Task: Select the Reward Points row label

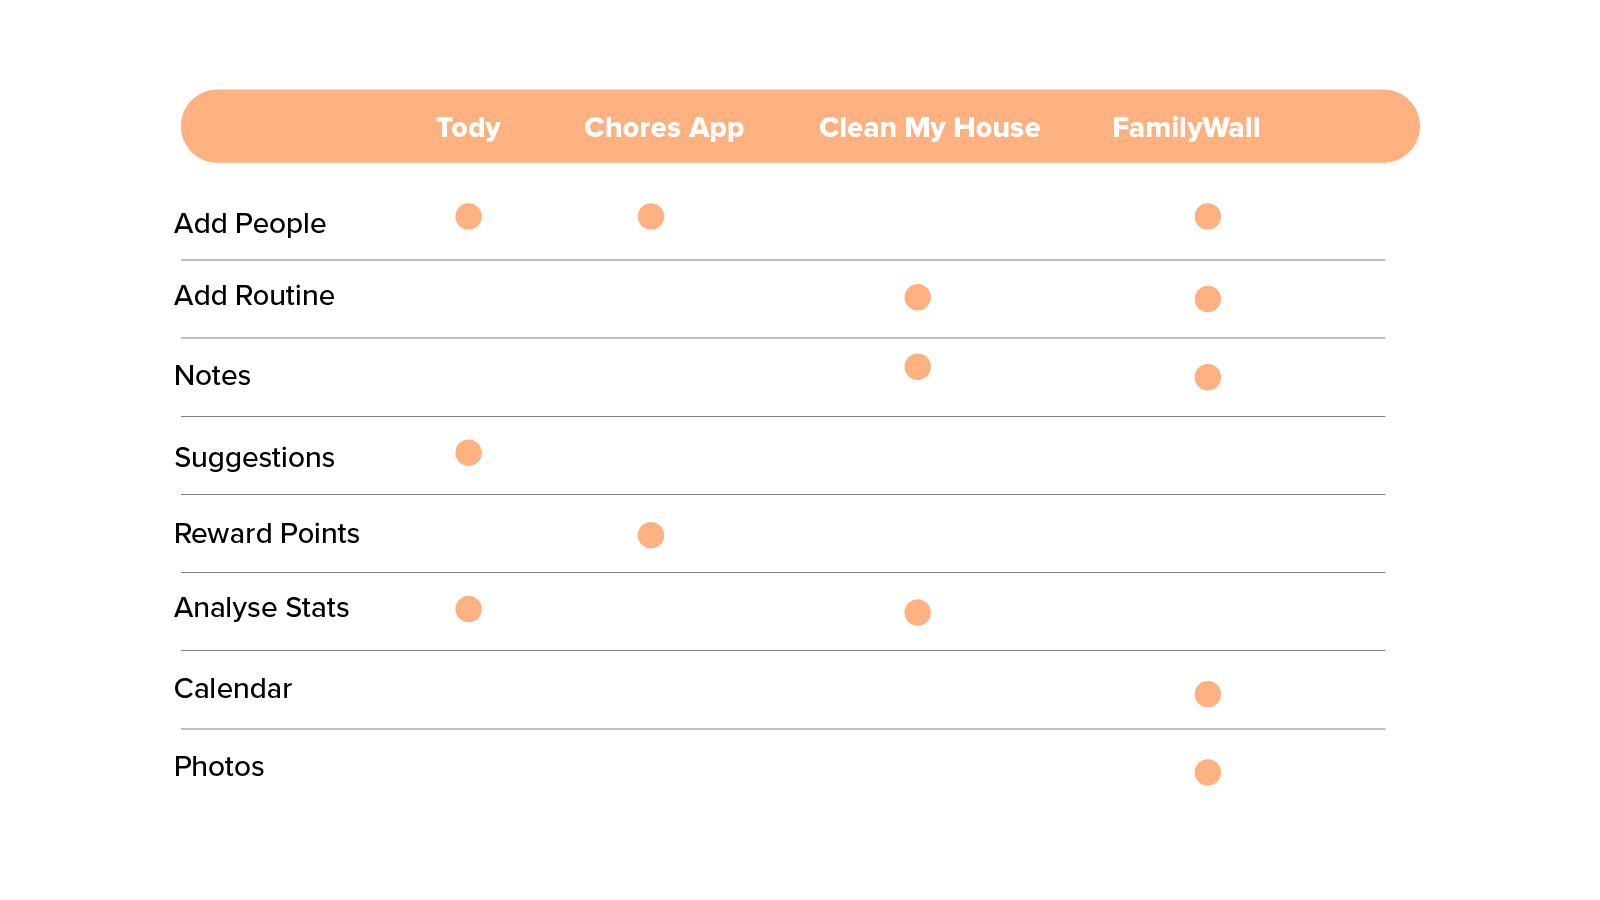Action: (x=267, y=533)
